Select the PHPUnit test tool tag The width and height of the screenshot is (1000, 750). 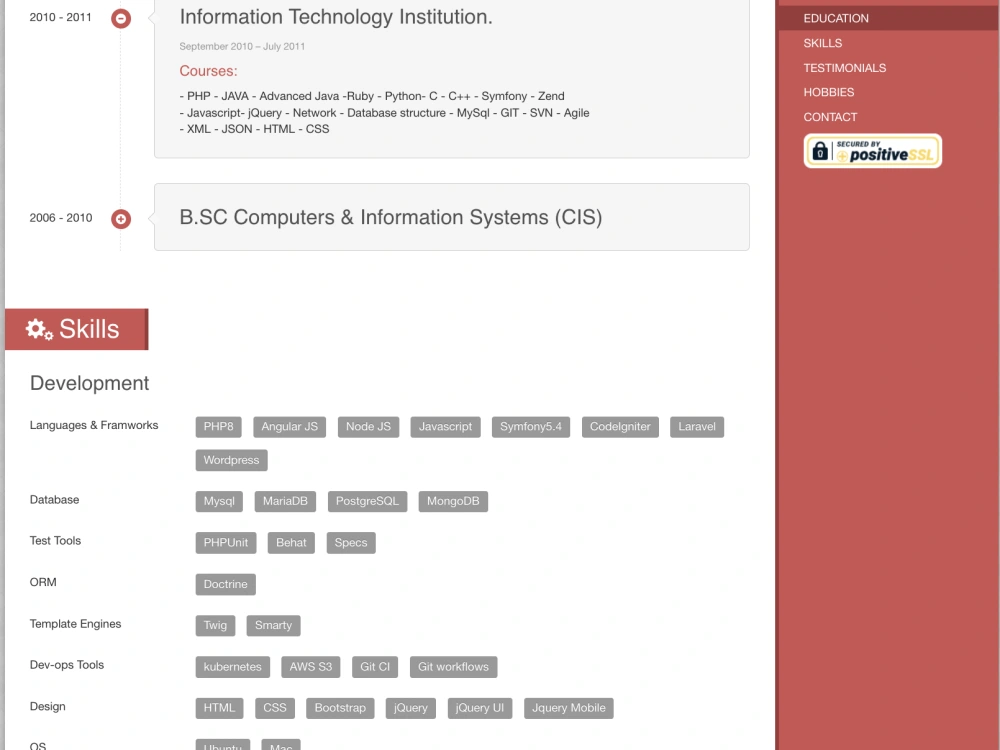[x=226, y=543]
